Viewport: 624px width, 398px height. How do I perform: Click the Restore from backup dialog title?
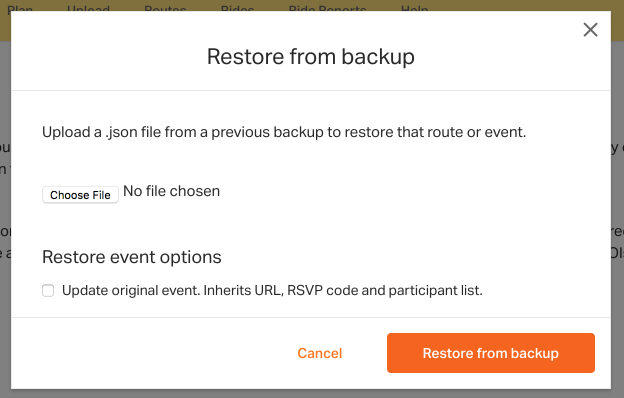[x=311, y=57]
